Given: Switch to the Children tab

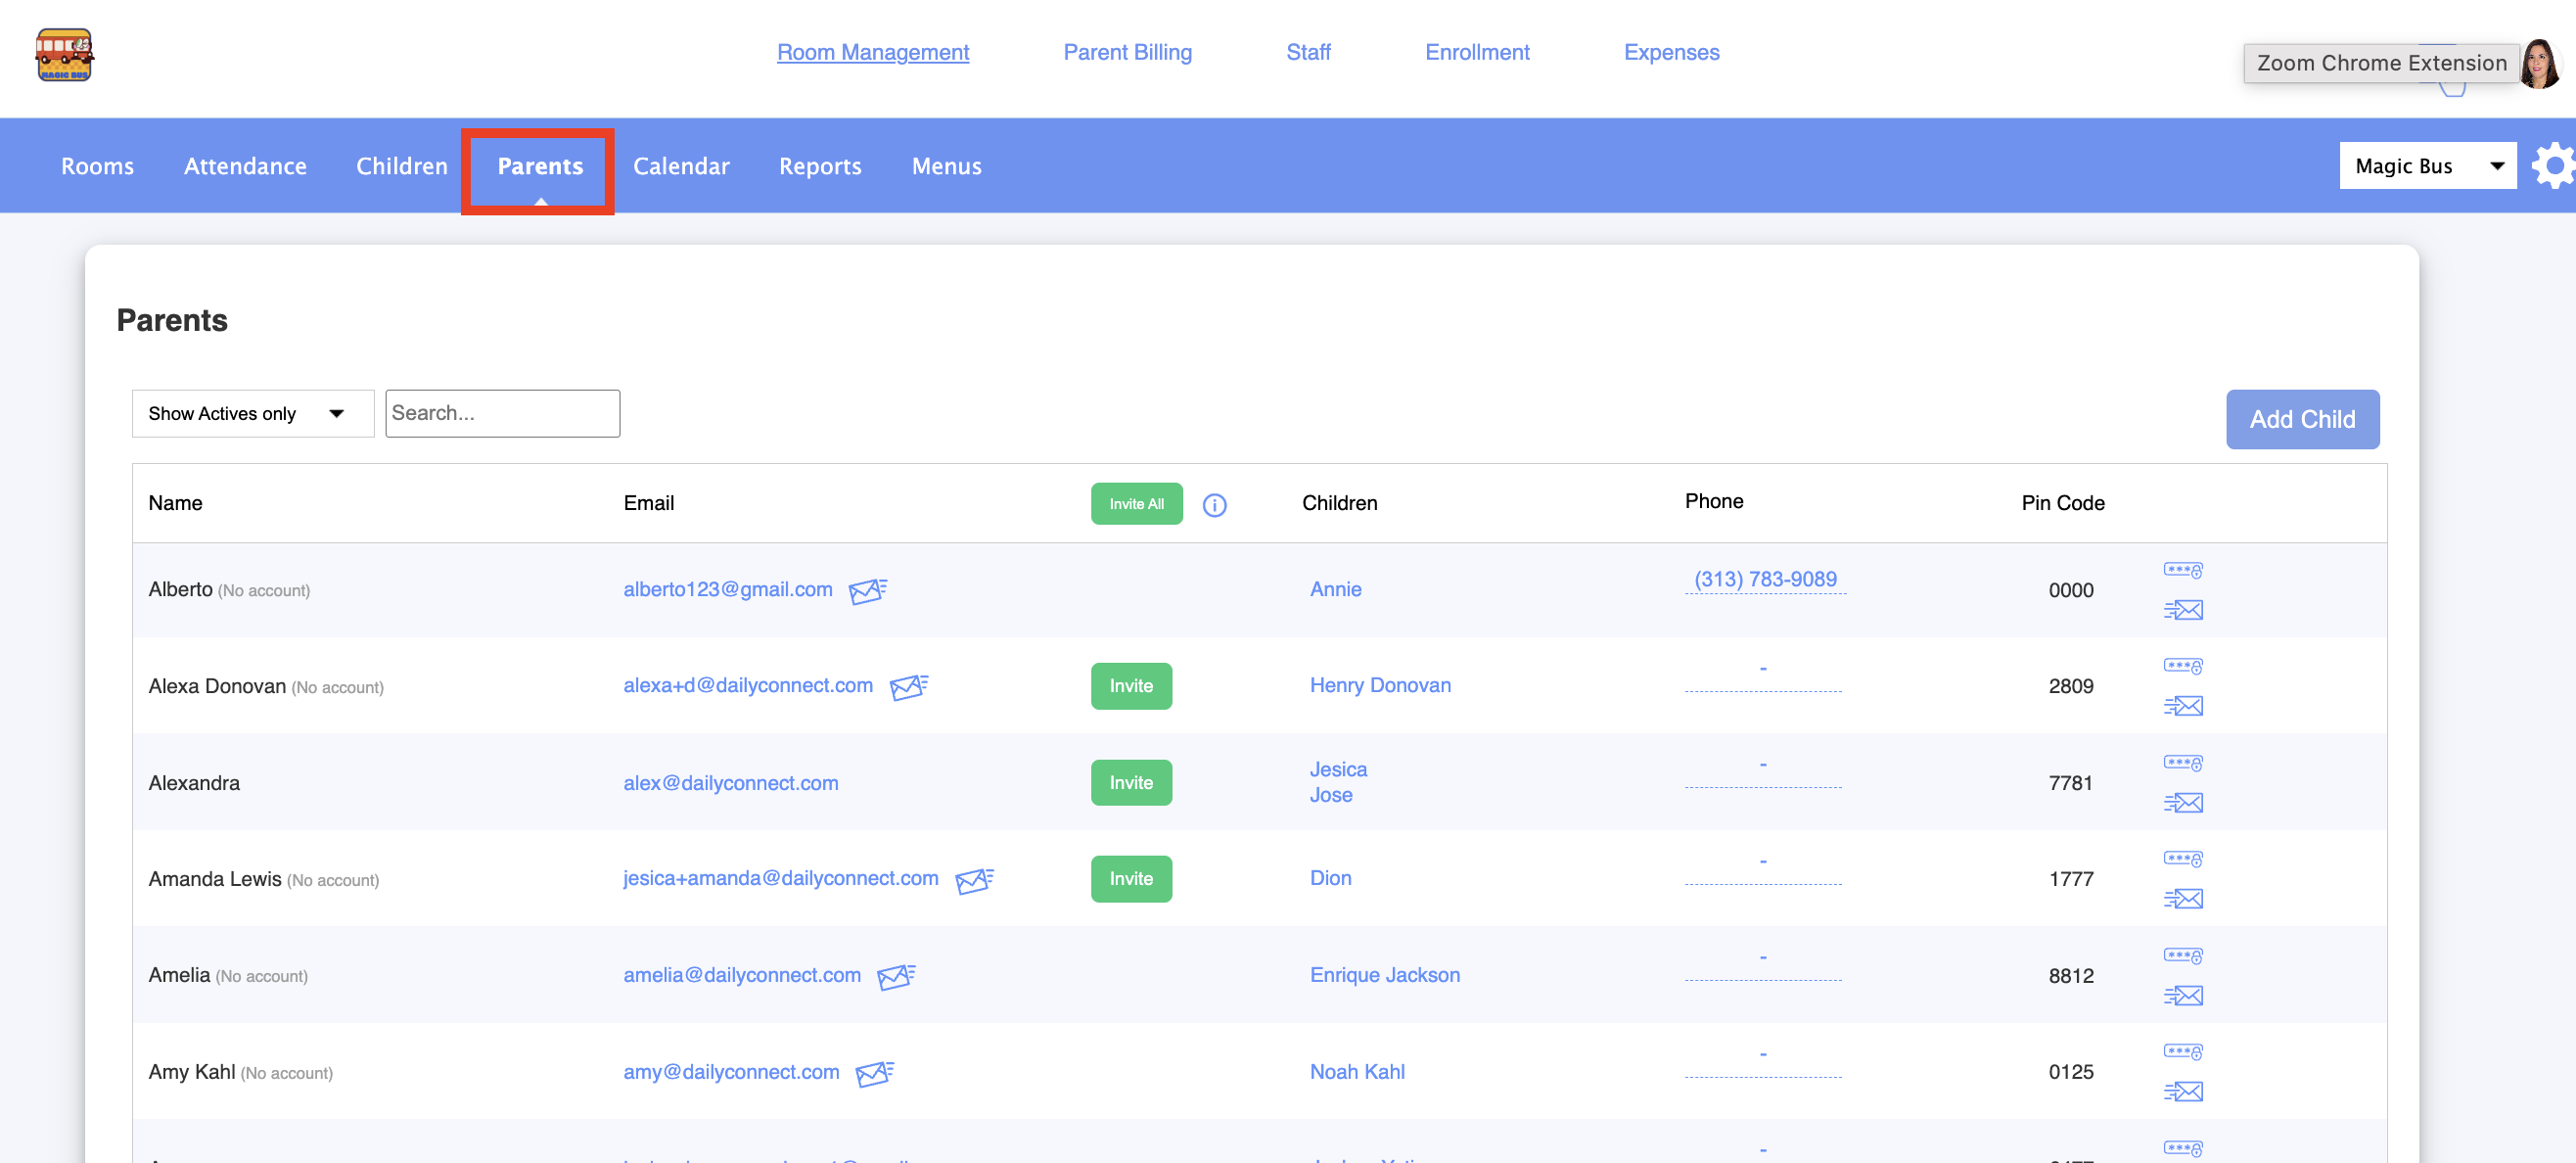Looking at the screenshot, I should pos(401,166).
